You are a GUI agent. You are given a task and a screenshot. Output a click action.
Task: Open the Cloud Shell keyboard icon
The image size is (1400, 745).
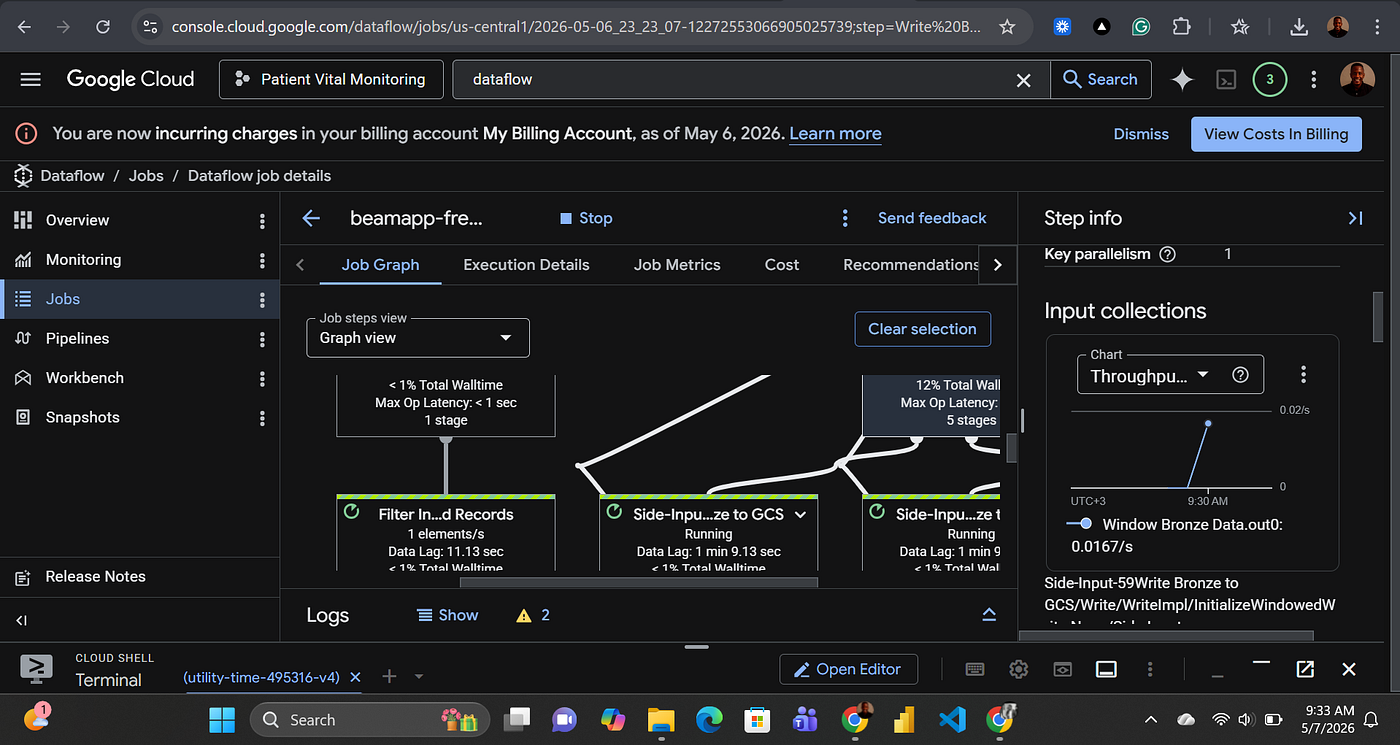pos(974,669)
